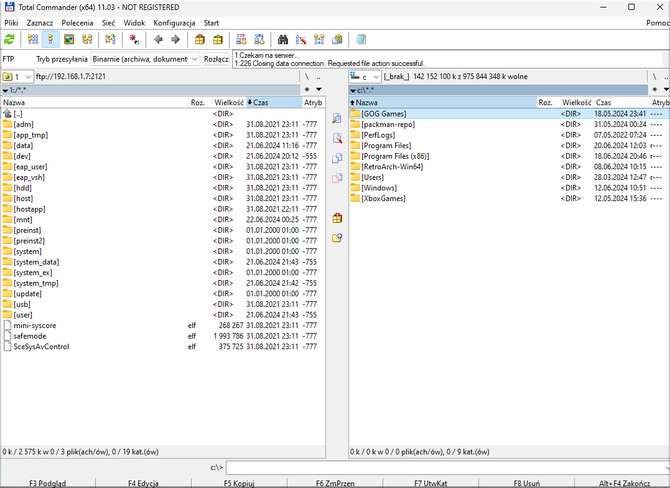Sort left panel by Czas column header
The height and width of the screenshot is (488, 670).
273,103
